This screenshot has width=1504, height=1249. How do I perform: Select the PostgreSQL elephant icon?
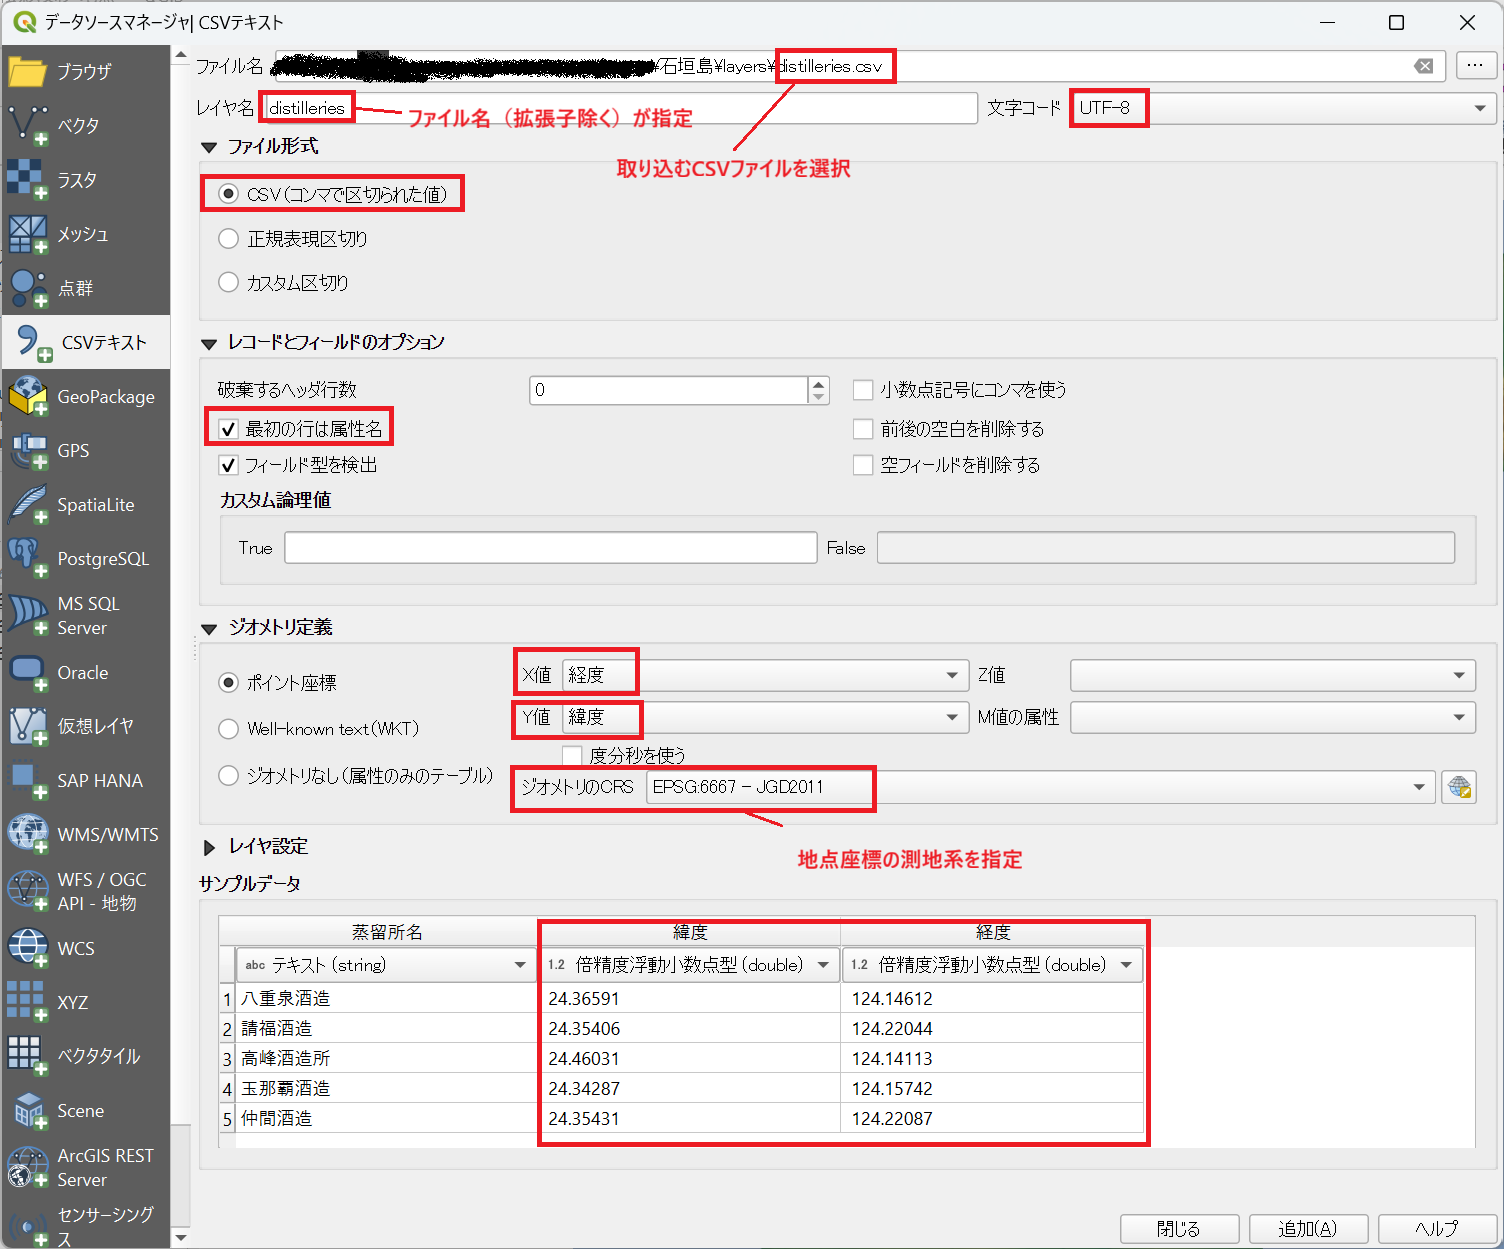click(28, 558)
